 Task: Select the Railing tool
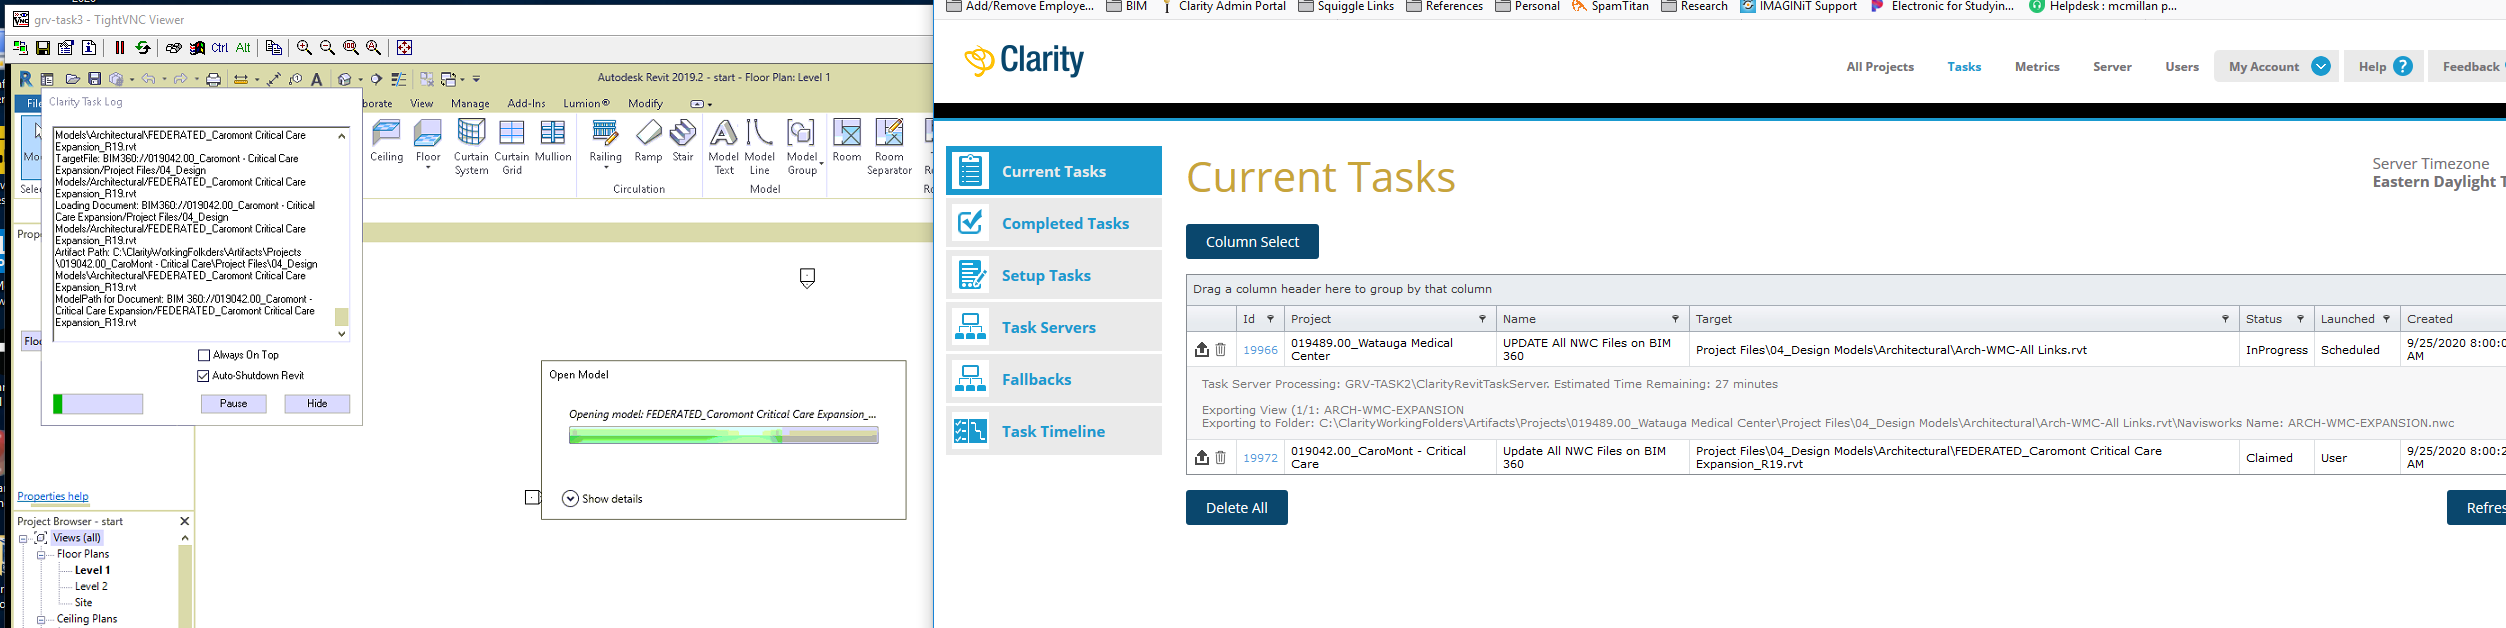605,141
